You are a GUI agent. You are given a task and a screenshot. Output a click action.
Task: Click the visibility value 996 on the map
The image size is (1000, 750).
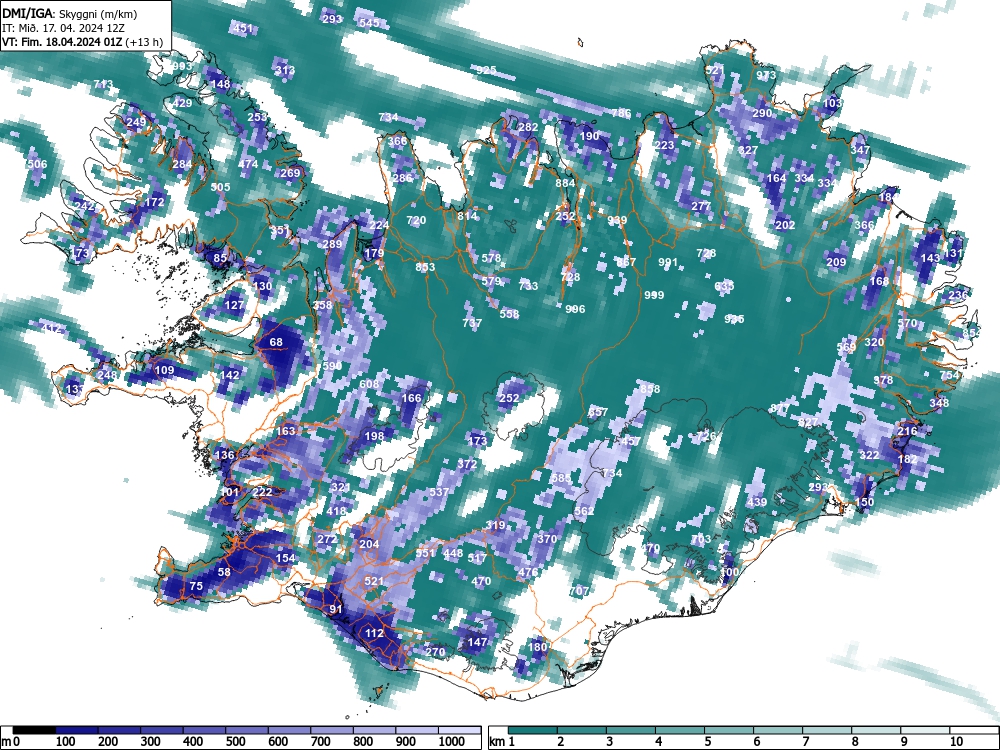pyautogui.click(x=575, y=309)
